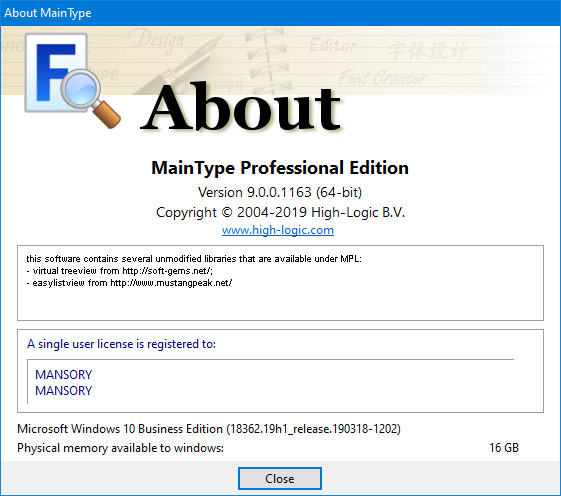Click the virtual treeview soft-gems.net line
Viewport: 561px width, 496px height.
tap(119, 271)
